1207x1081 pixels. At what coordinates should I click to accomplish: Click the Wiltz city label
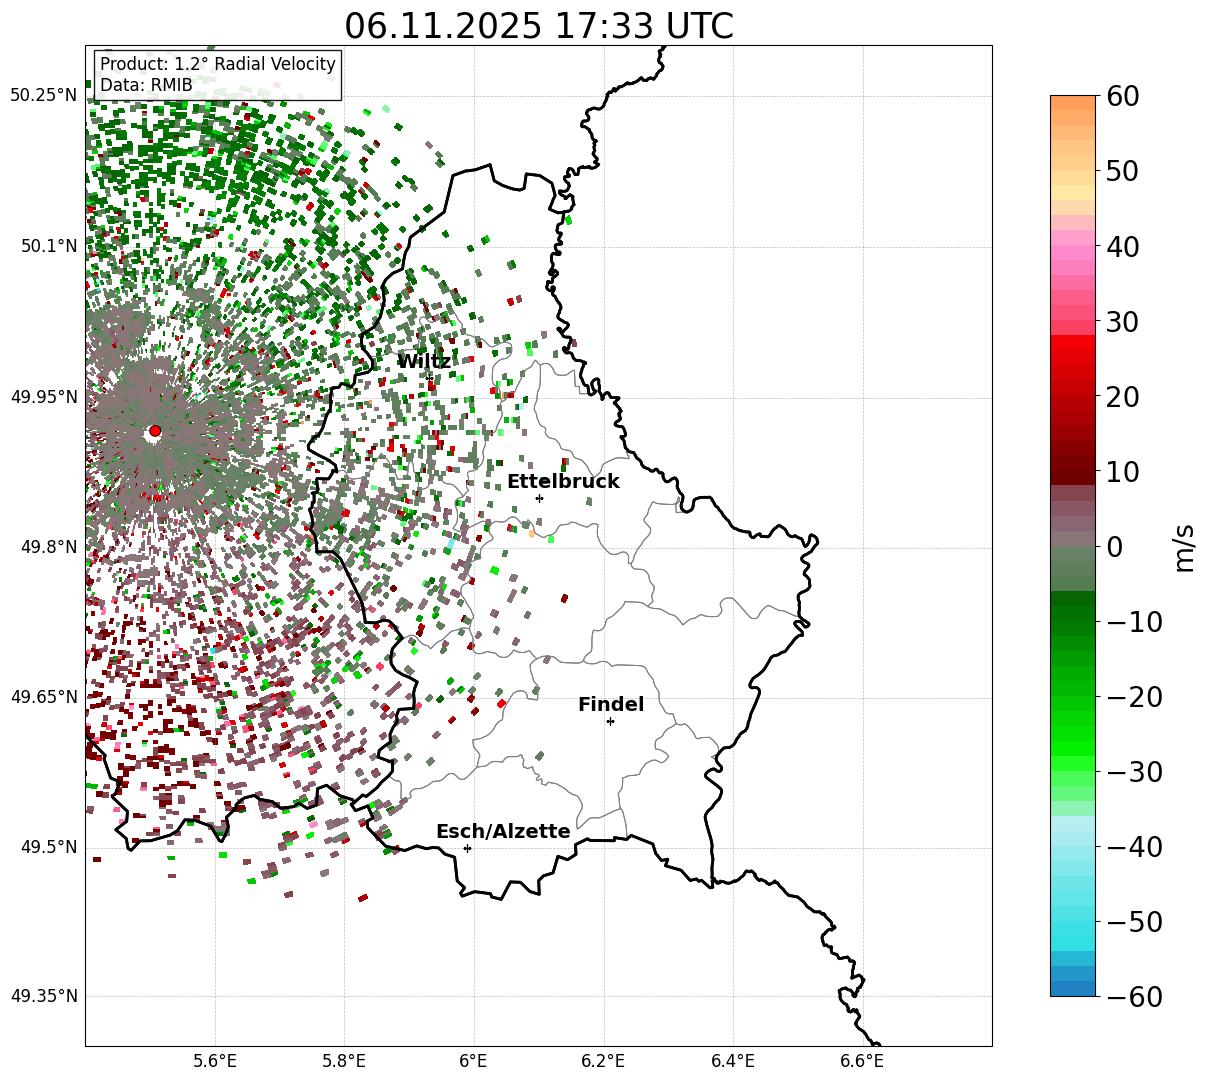tap(424, 361)
